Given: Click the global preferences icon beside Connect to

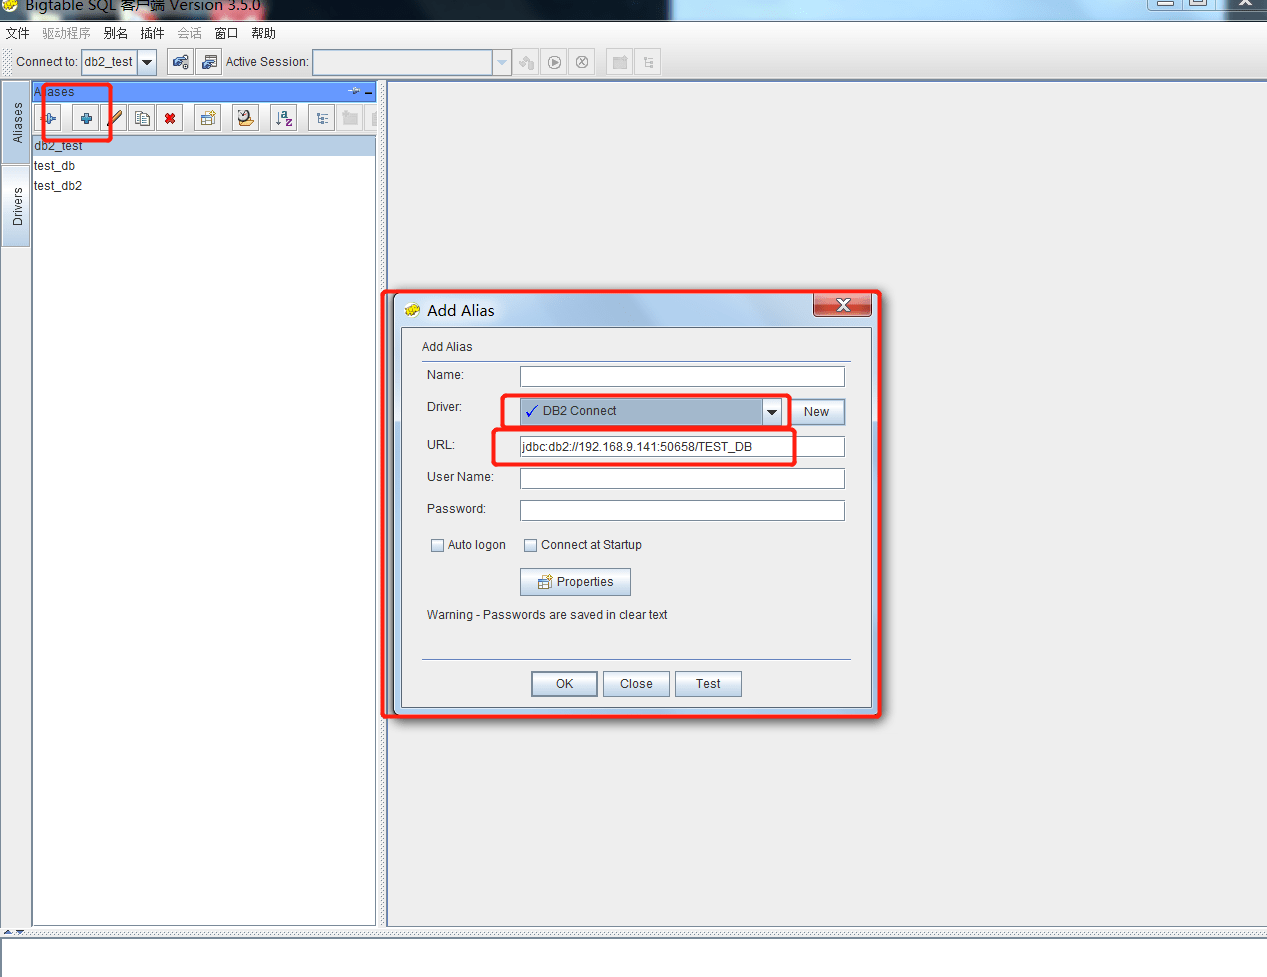Looking at the screenshot, I should 180,62.
